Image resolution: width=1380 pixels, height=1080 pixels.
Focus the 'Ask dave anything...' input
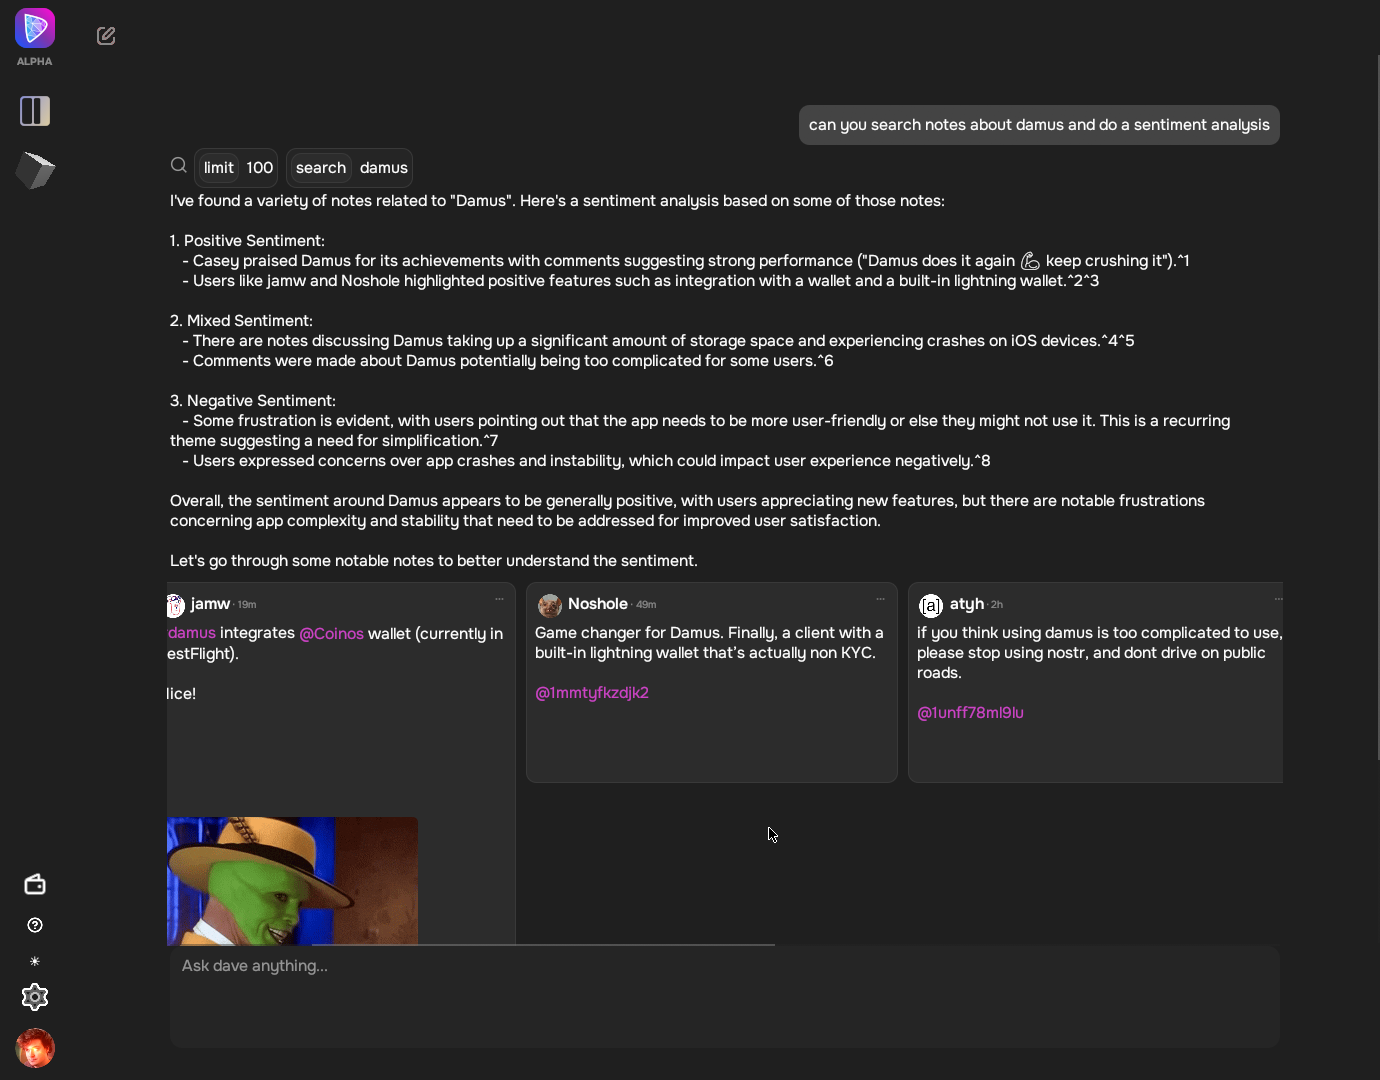(724, 996)
